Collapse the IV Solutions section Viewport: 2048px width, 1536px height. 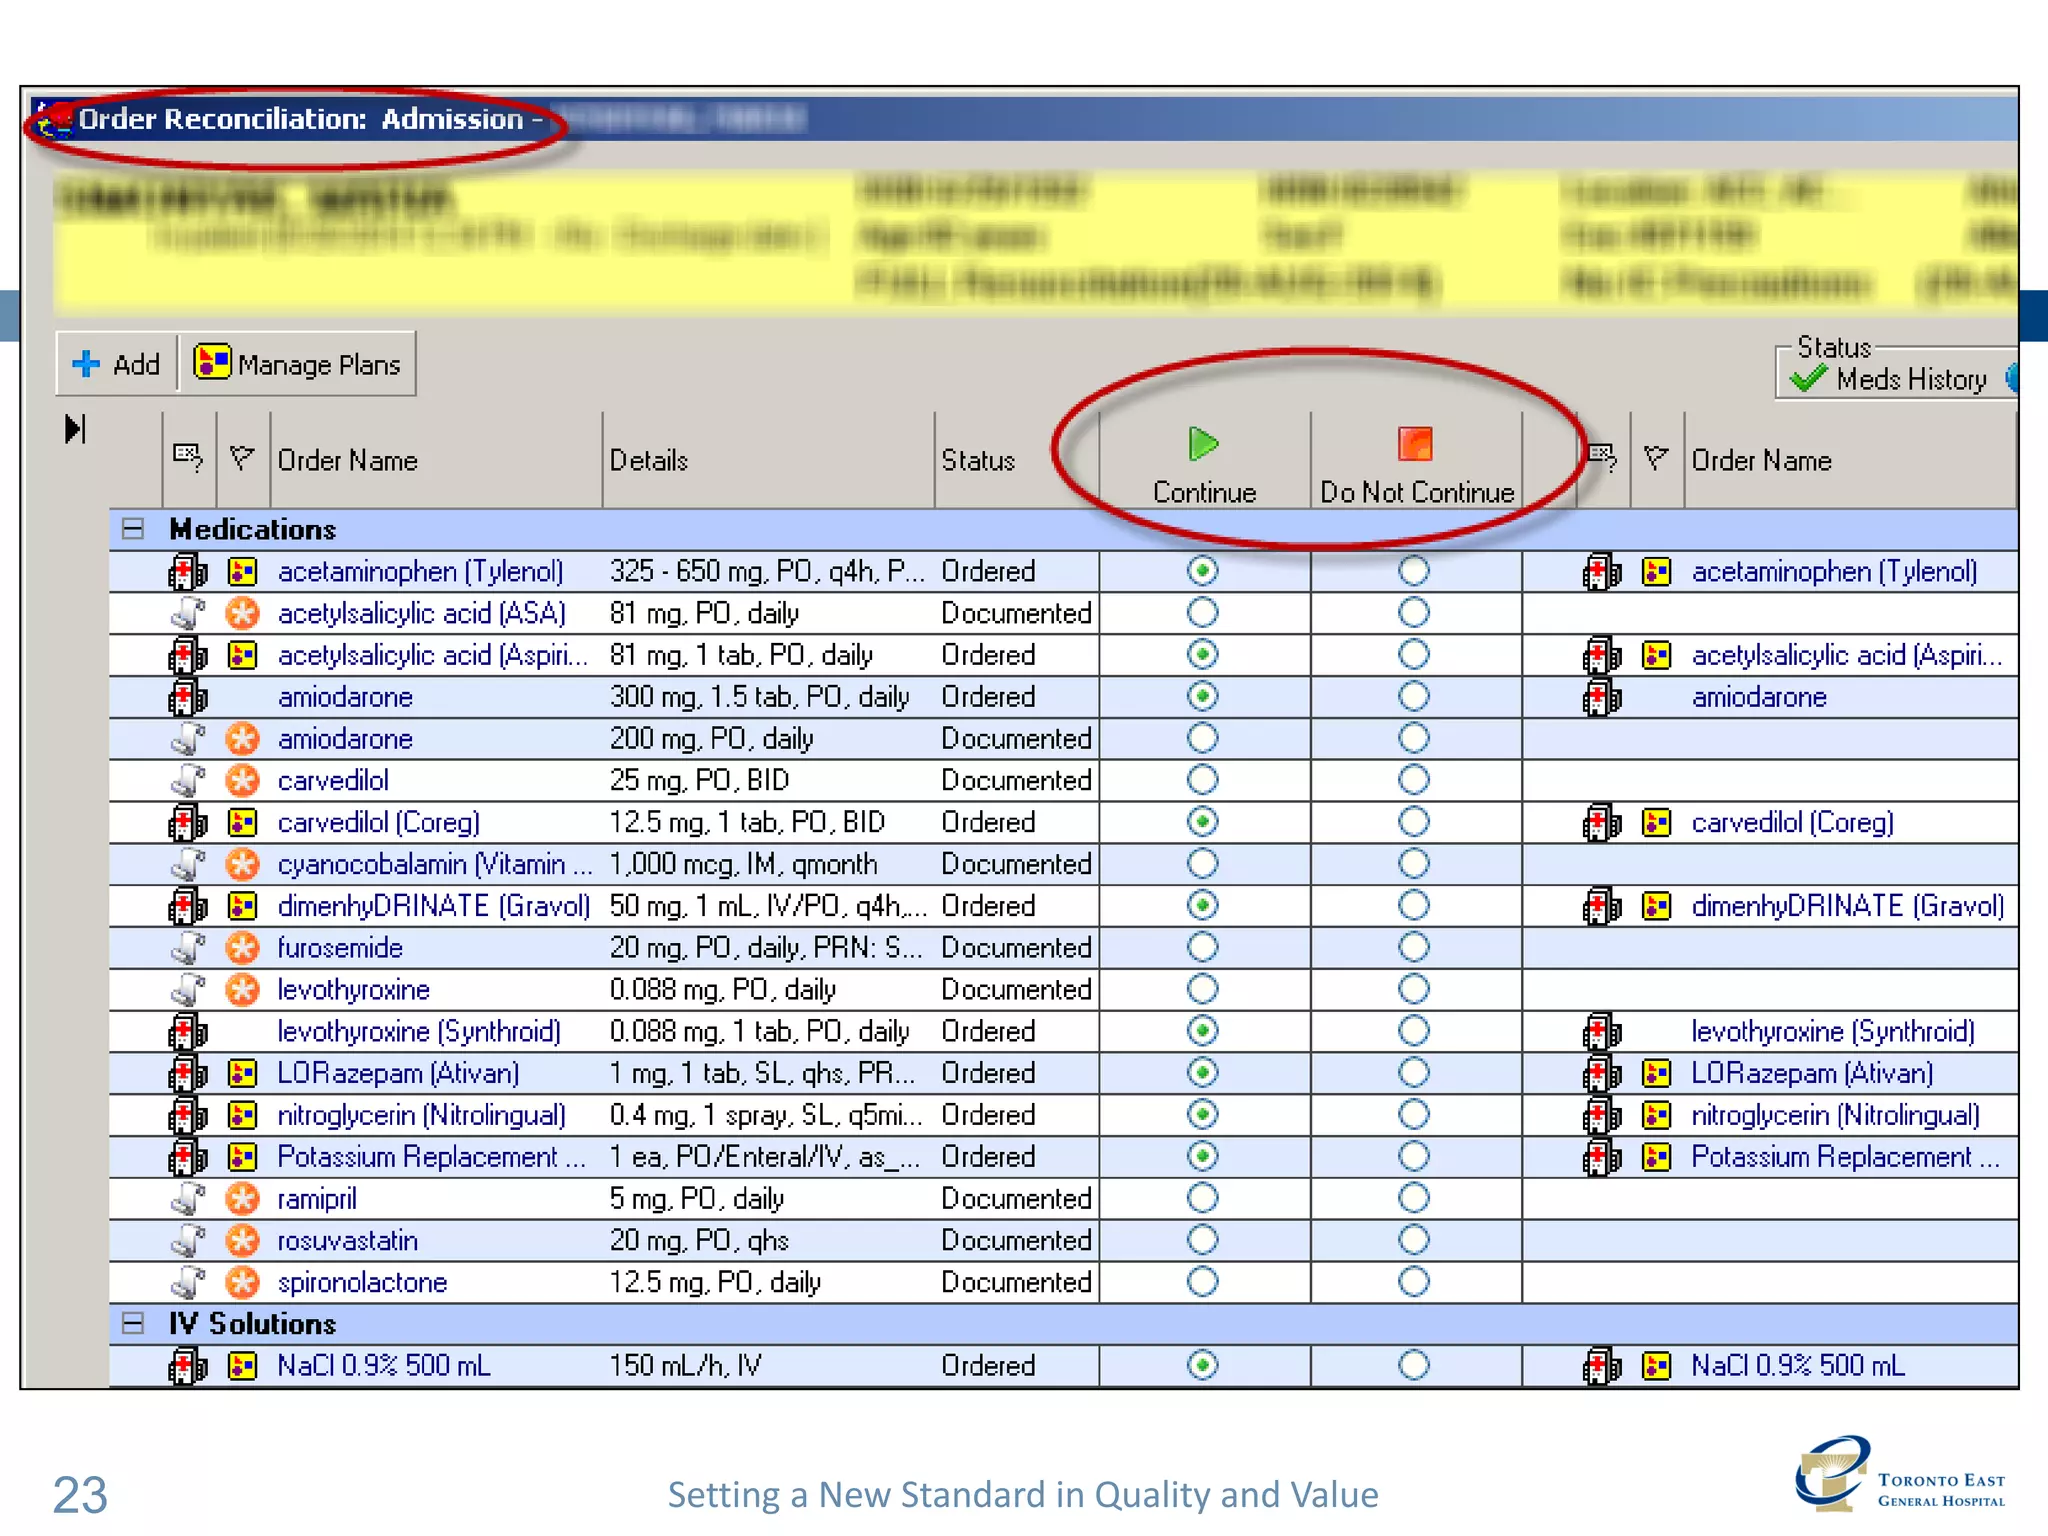pyautogui.click(x=133, y=1324)
